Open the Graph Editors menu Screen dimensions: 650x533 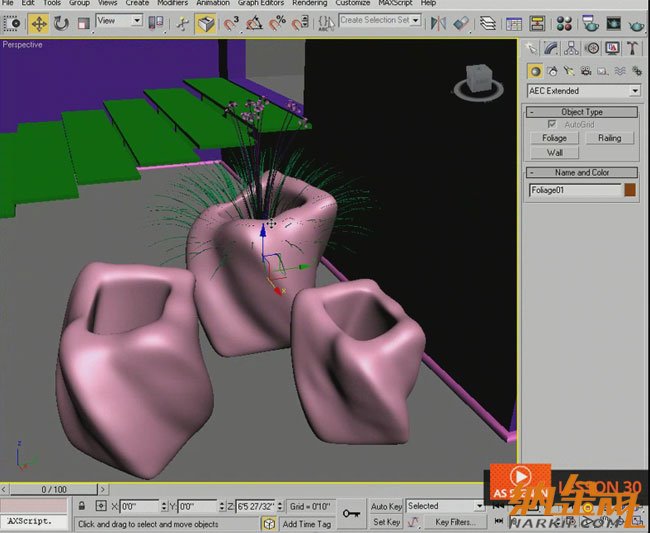click(x=260, y=3)
